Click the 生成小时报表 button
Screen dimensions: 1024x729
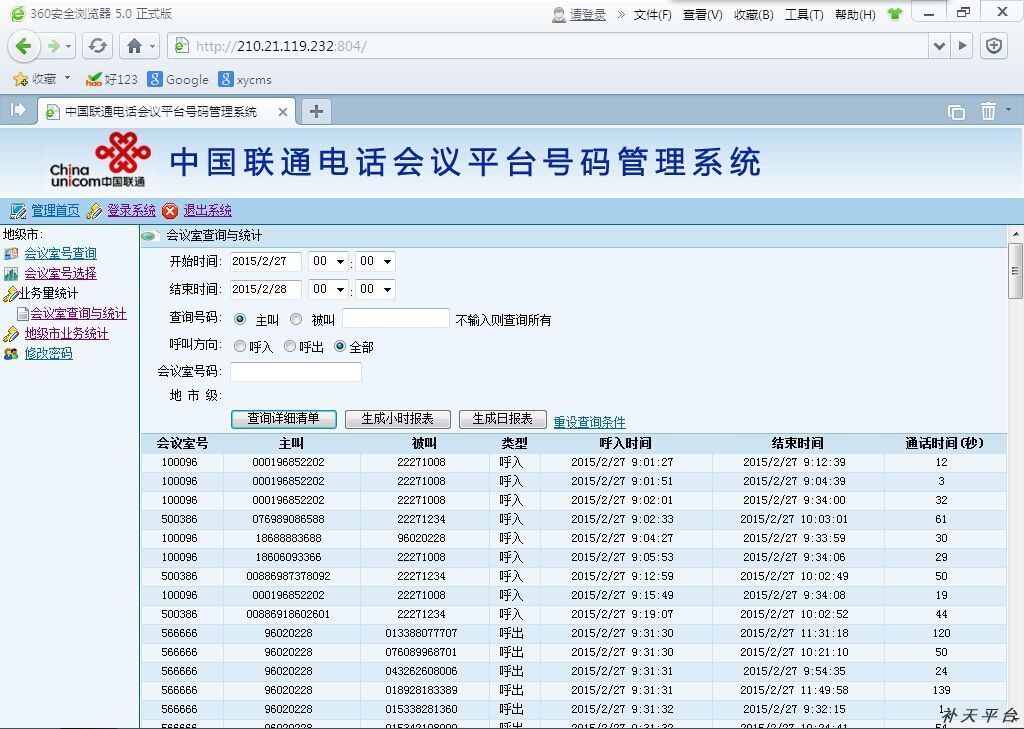pyautogui.click(x=398, y=419)
